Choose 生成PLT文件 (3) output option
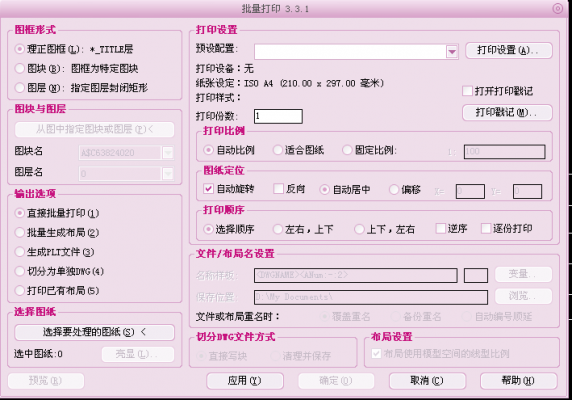The width and height of the screenshot is (572, 400). pyautogui.click(x=19, y=252)
